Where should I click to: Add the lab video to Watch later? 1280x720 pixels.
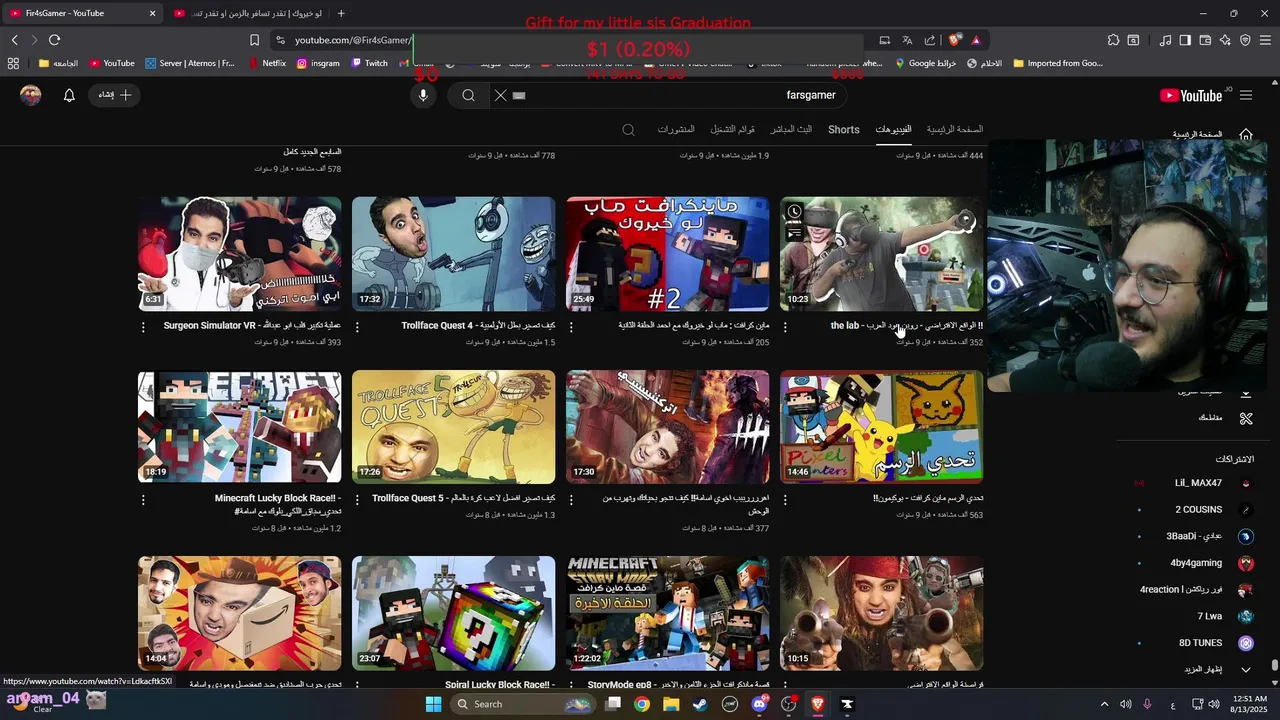(x=794, y=212)
